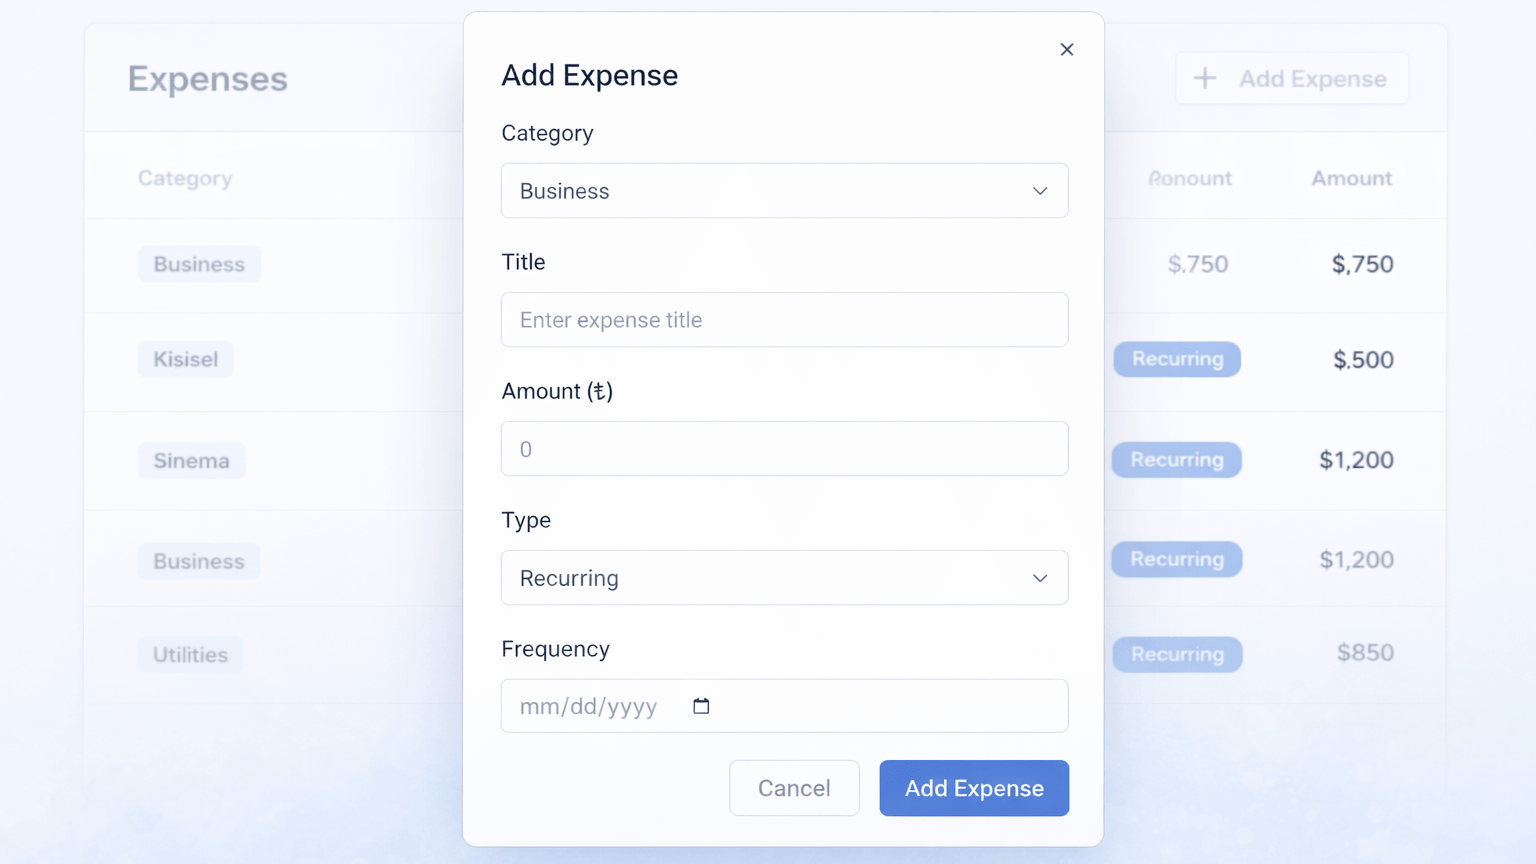The image size is (1536, 864).
Task: Click the chevron on the Type dropdown
Action: coord(1039,578)
